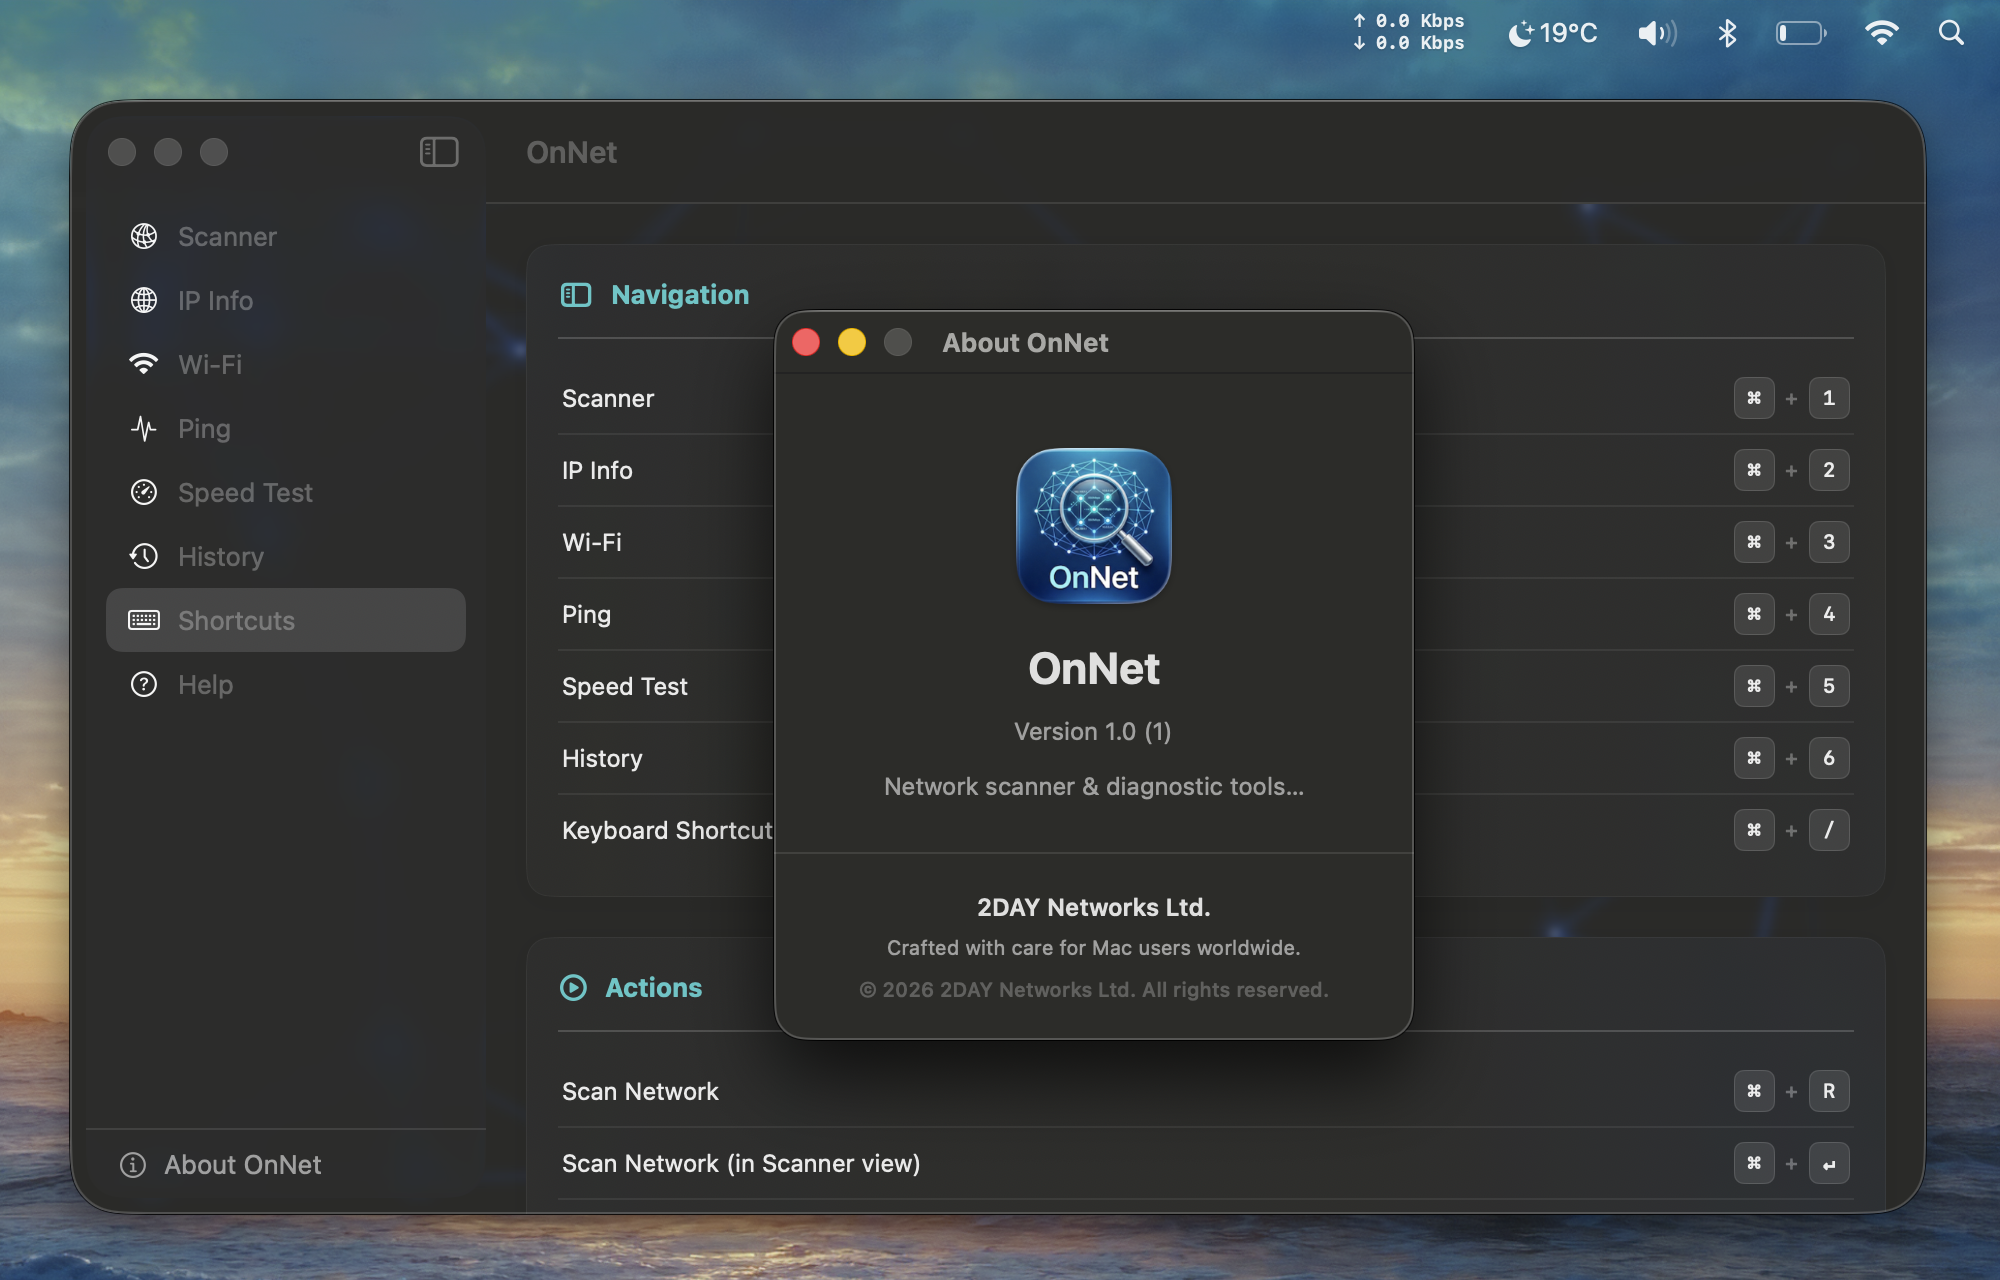Viewport: 2000px width, 1280px height.
Task: Click the battery icon in the menu bar
Action: tap(1801, 33)
